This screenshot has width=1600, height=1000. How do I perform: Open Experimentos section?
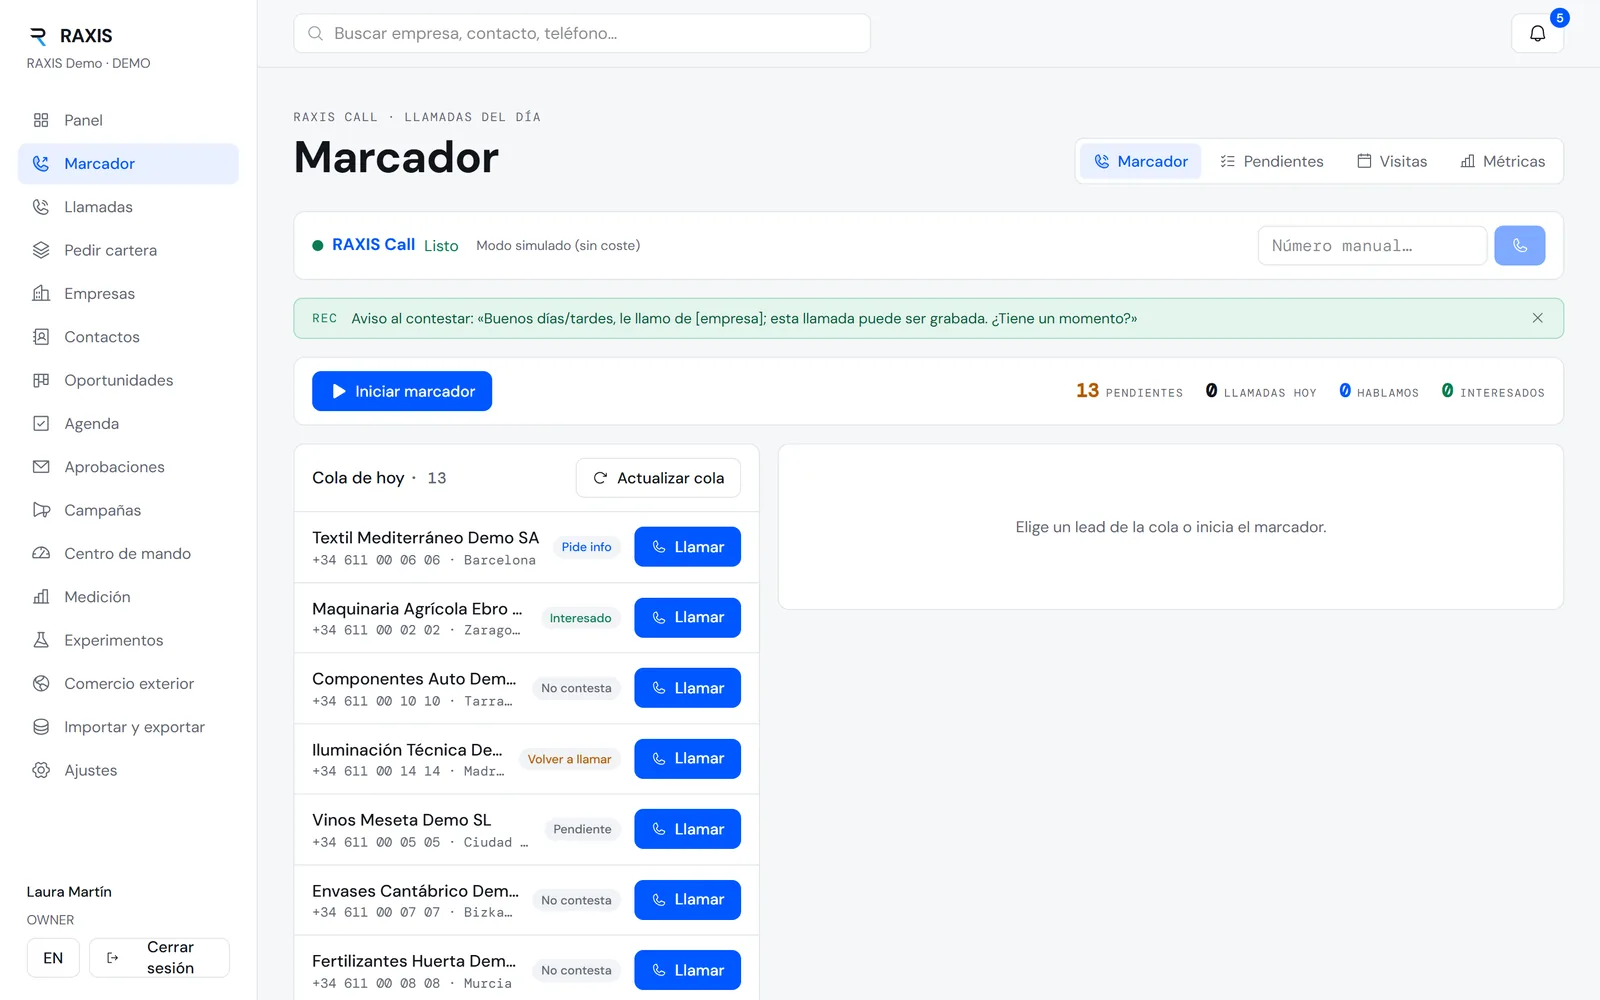[x=128, y=640]
